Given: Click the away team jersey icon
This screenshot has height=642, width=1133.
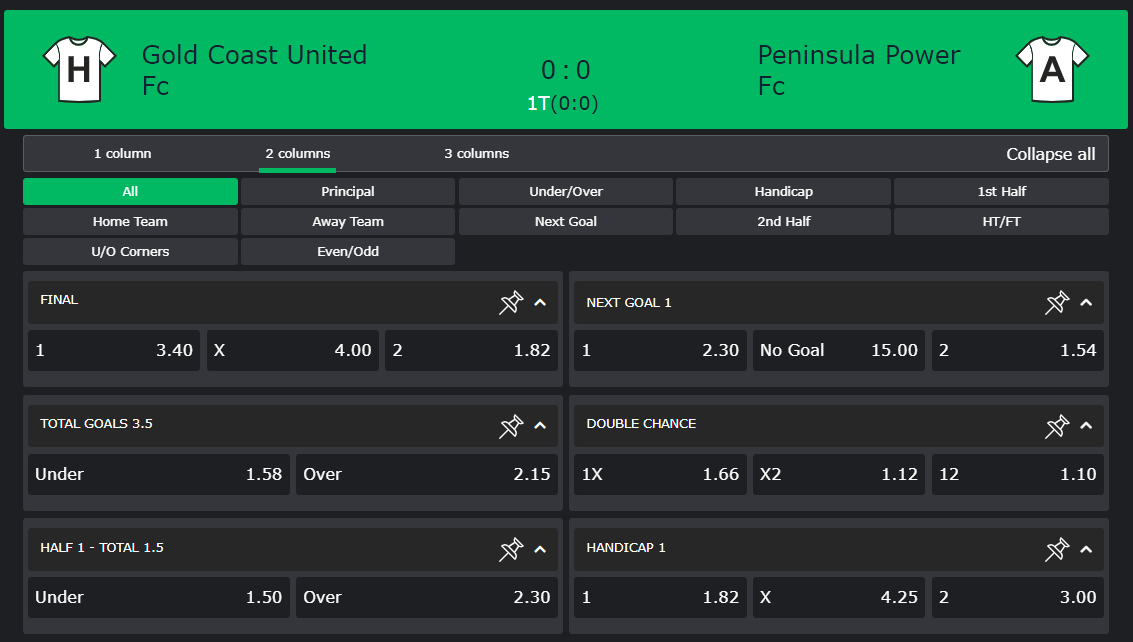Looking at the screenshot, I should [x=1052, y=69].
